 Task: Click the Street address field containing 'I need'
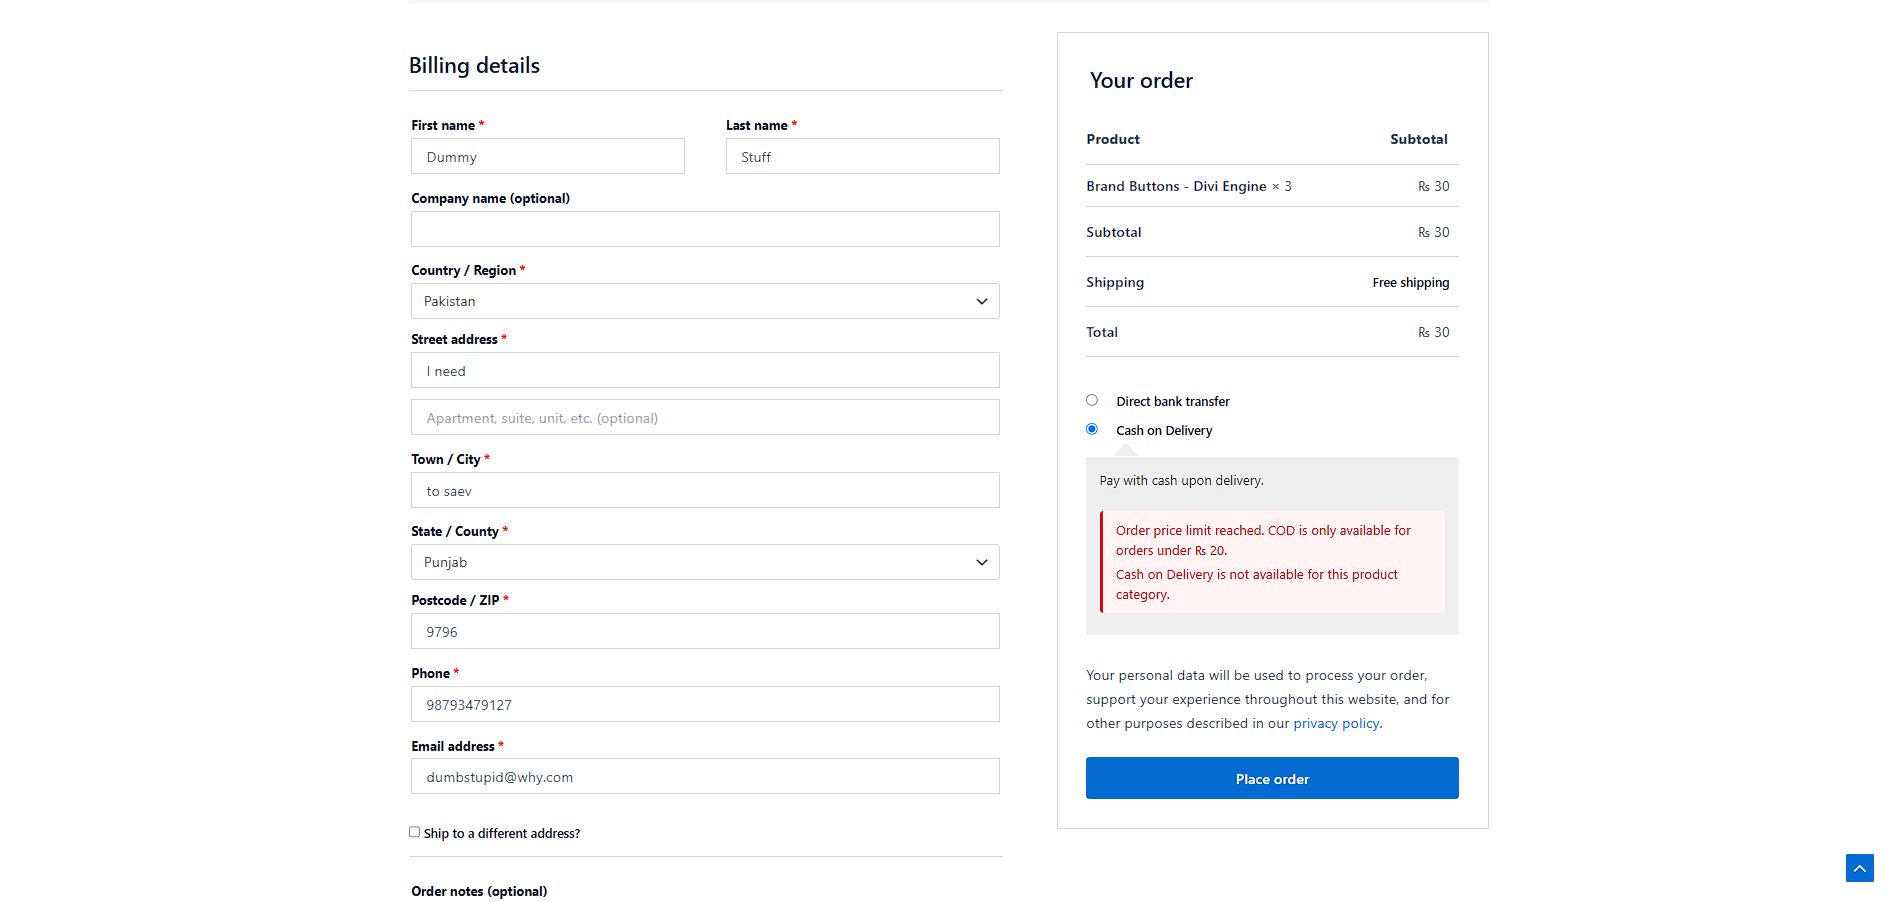(705, 370)
